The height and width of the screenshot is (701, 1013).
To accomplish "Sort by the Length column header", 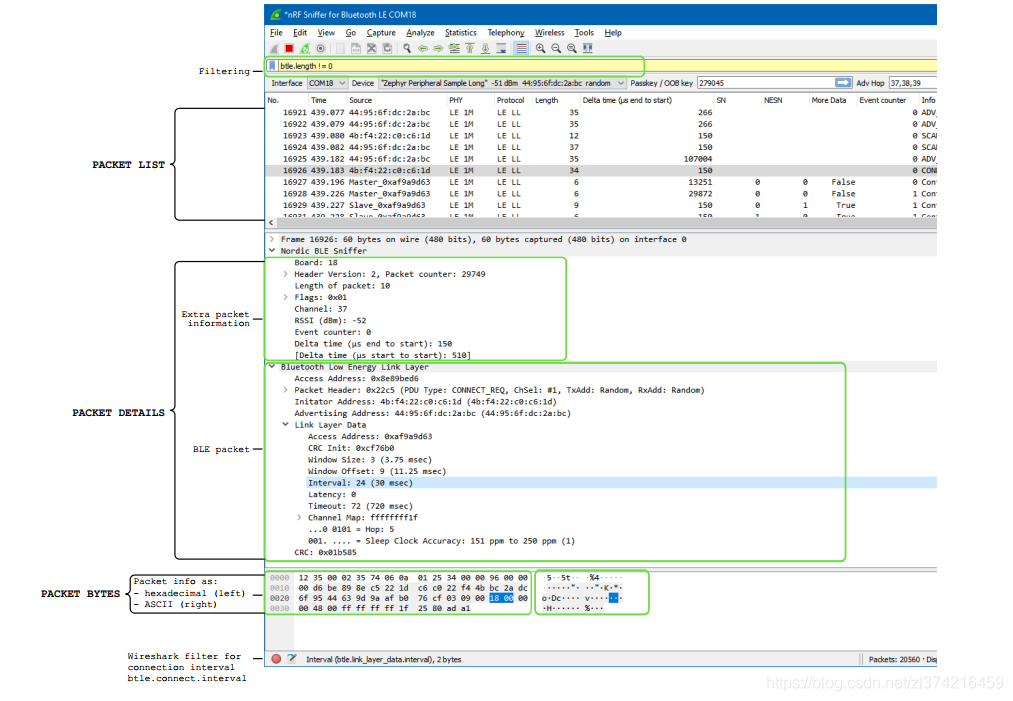I will (555, 100).
